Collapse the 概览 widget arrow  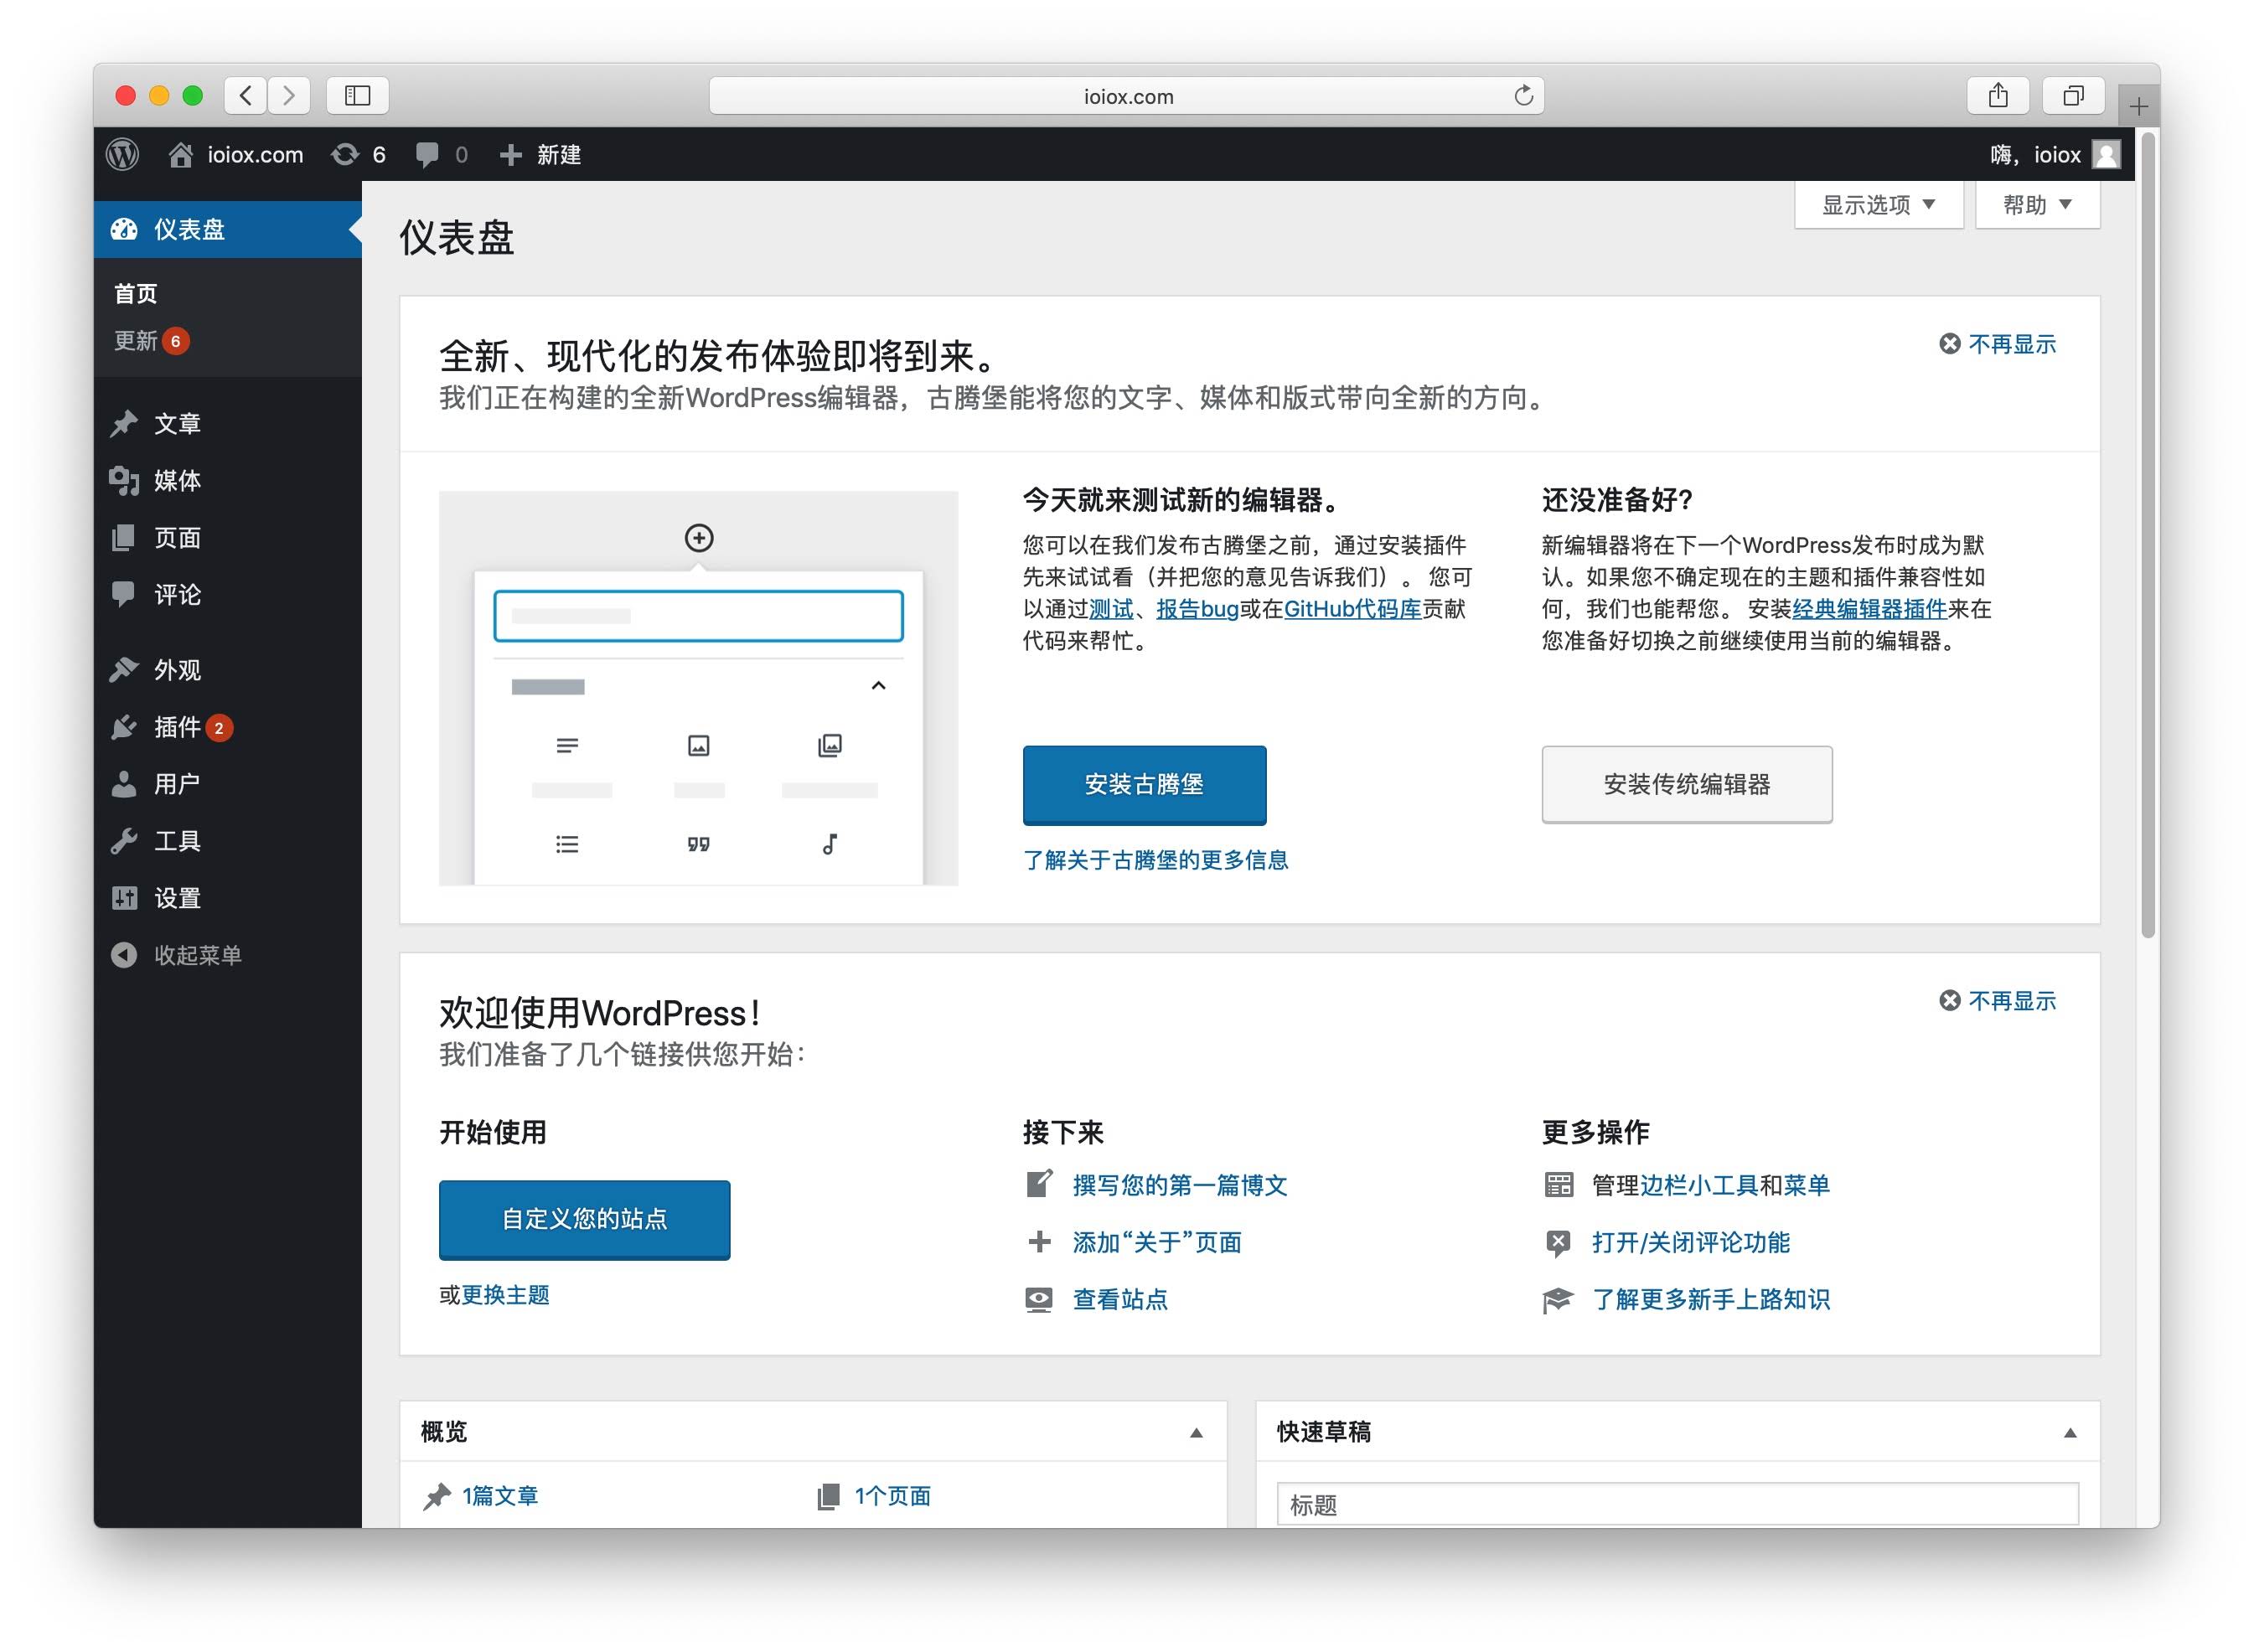point(1196,1433)
